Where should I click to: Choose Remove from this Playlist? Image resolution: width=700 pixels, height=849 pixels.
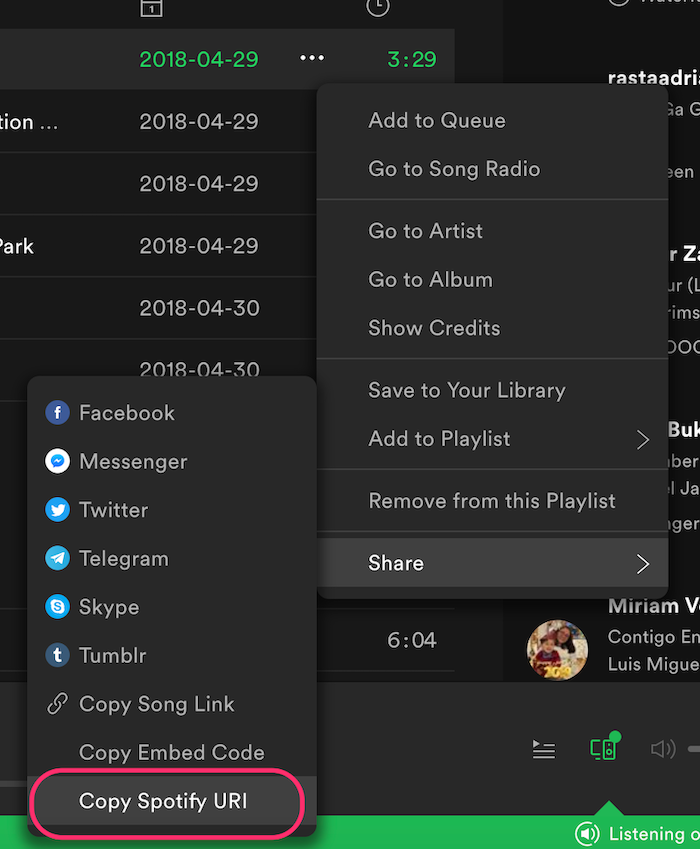click(492, 501)
